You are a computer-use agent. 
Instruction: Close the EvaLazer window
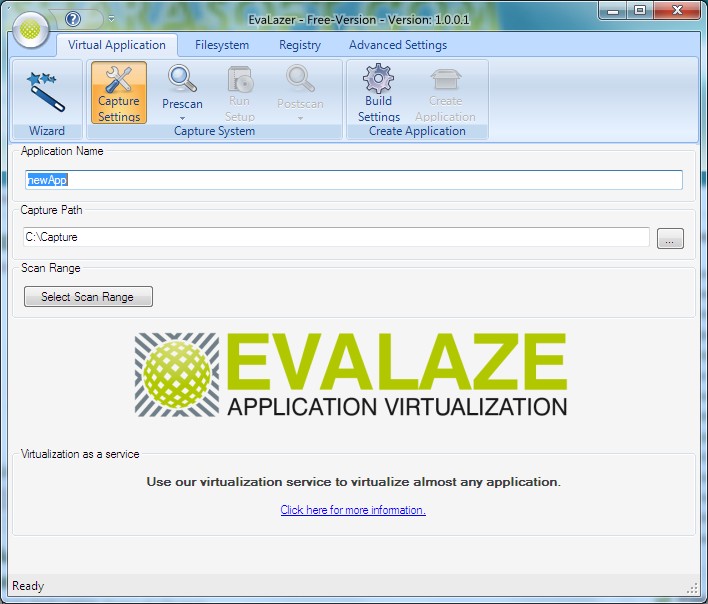[677, 10]
